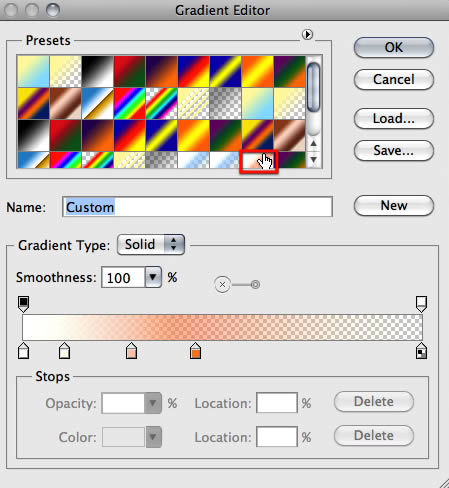Select the orange color stop below gradient
The image size is (449, 488).
(x=195, y=351)
